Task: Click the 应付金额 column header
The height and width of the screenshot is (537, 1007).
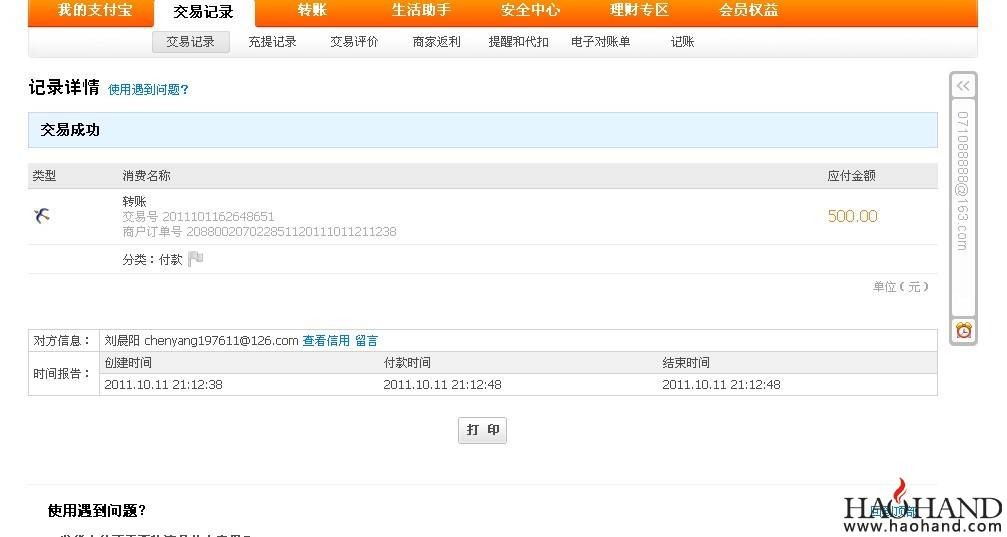Action: (852, 175)
